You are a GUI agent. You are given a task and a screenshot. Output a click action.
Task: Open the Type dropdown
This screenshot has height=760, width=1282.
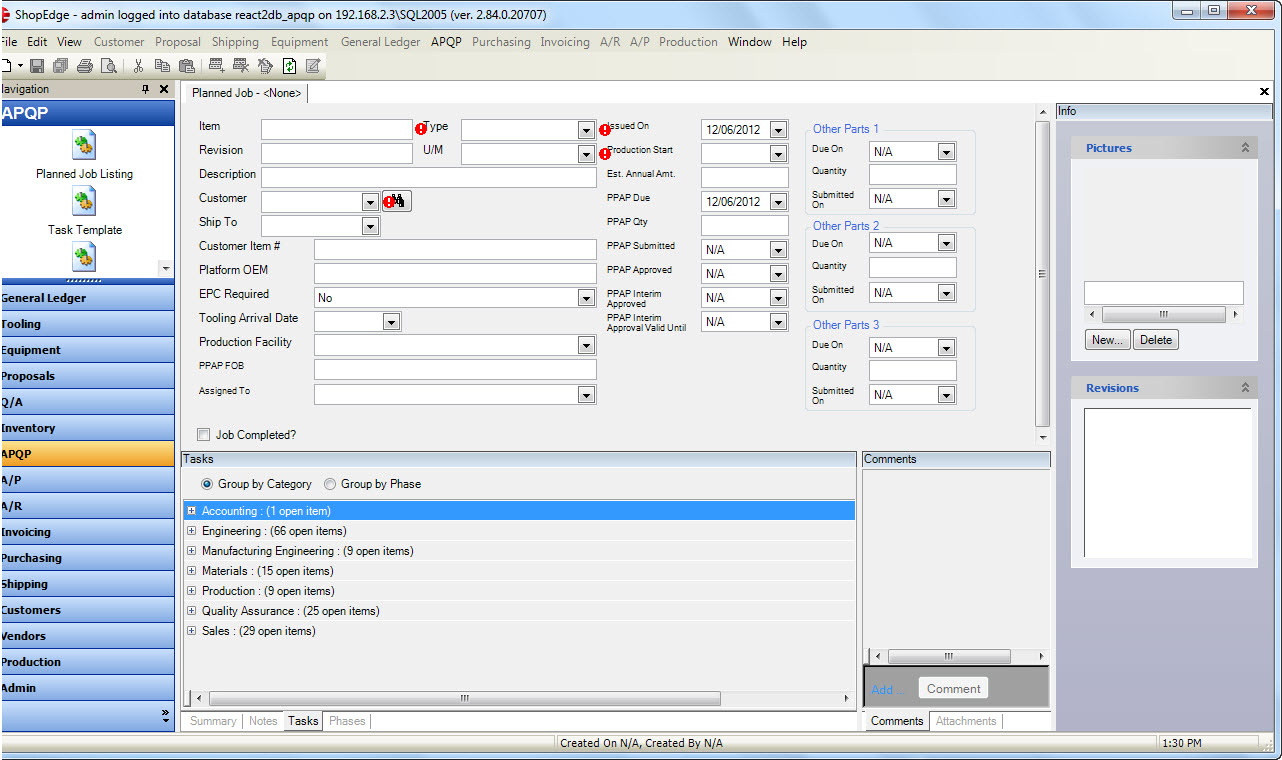coord(586,130)
